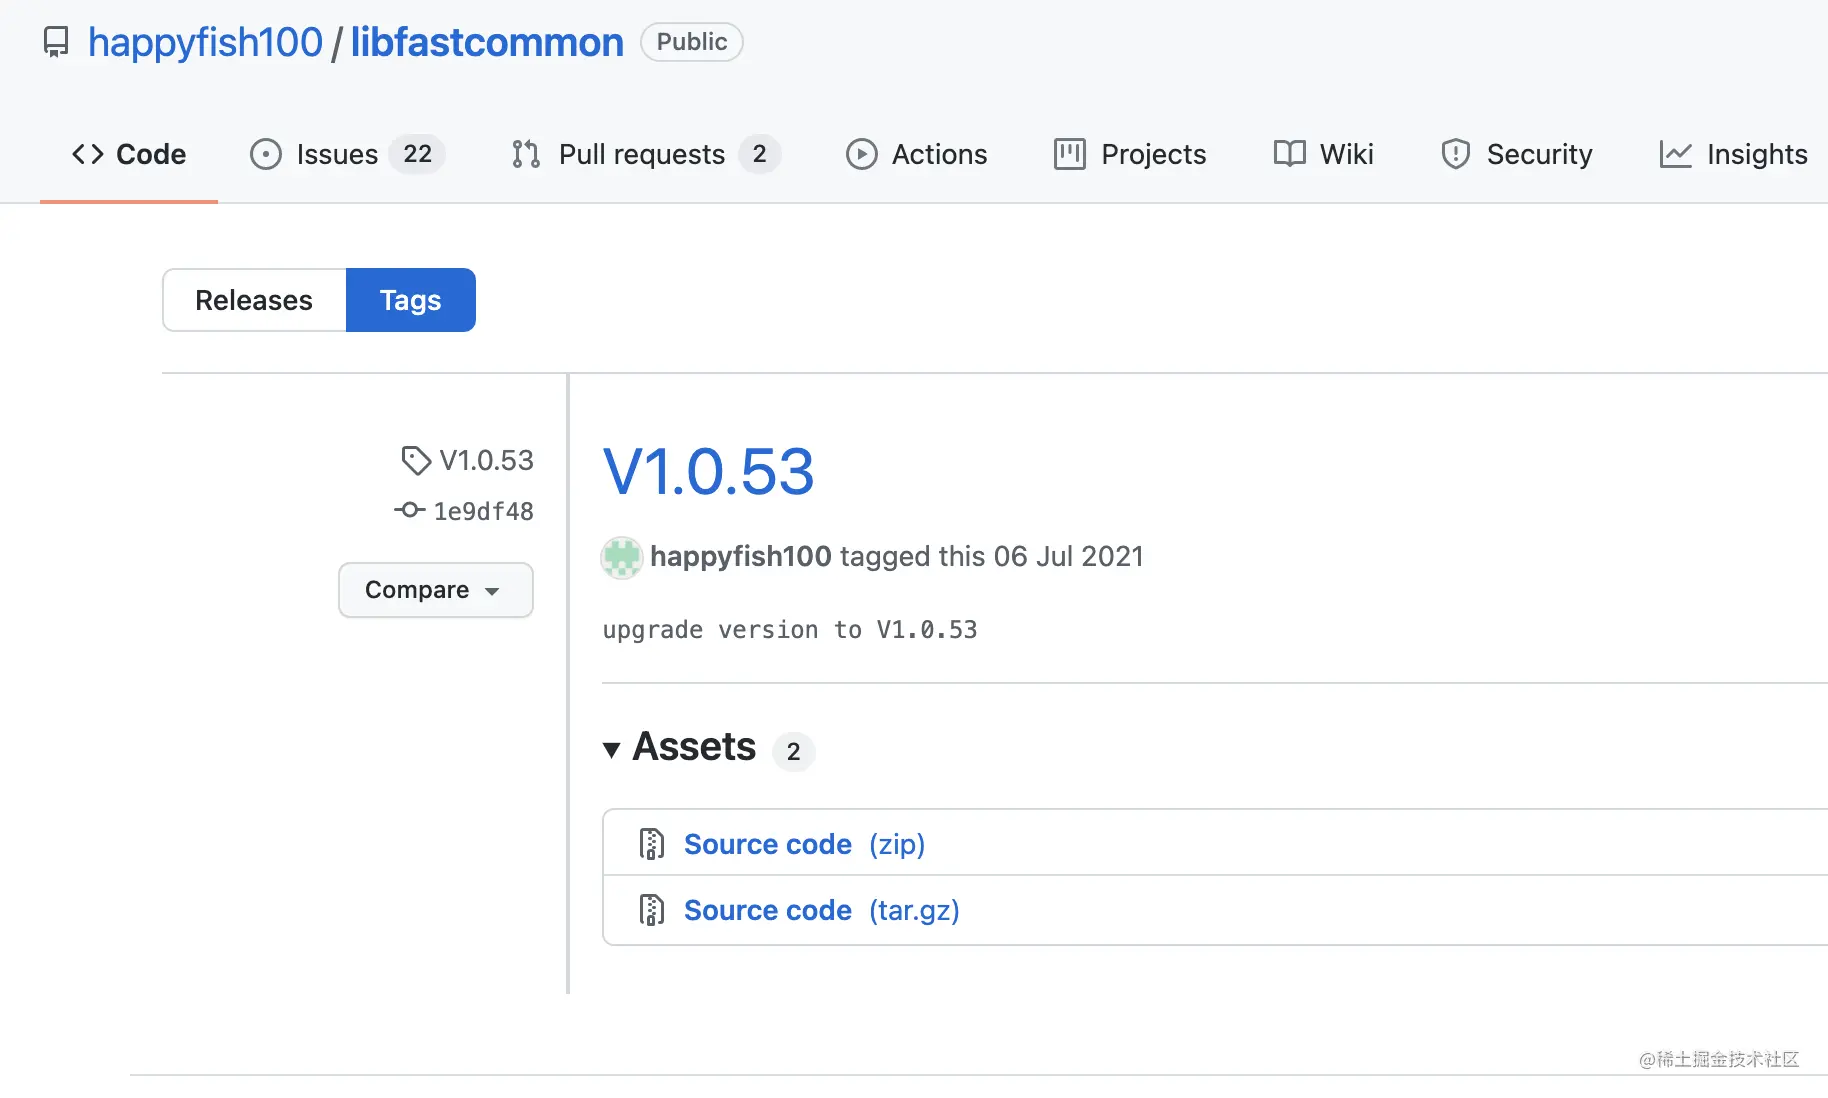Viewport: 1828px width, 1098px height.
Task: Click the zip file icon for Source code
Action: point(652,844)
